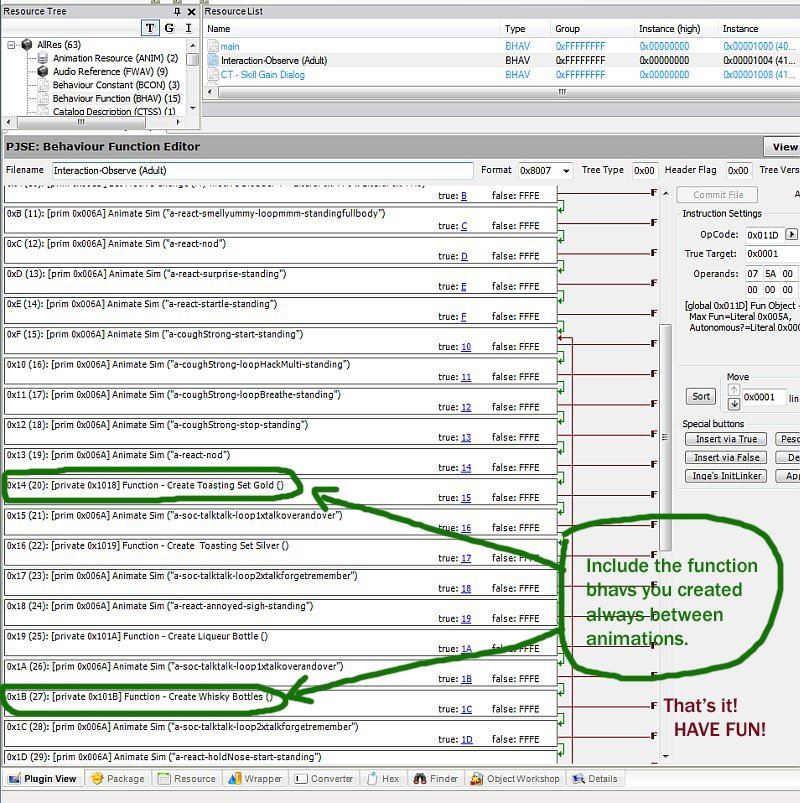Image resolution: width=800 pixels, height=803 pixels.
Task: Toggle the T (type) tree view button
Action: click(150, 28)
